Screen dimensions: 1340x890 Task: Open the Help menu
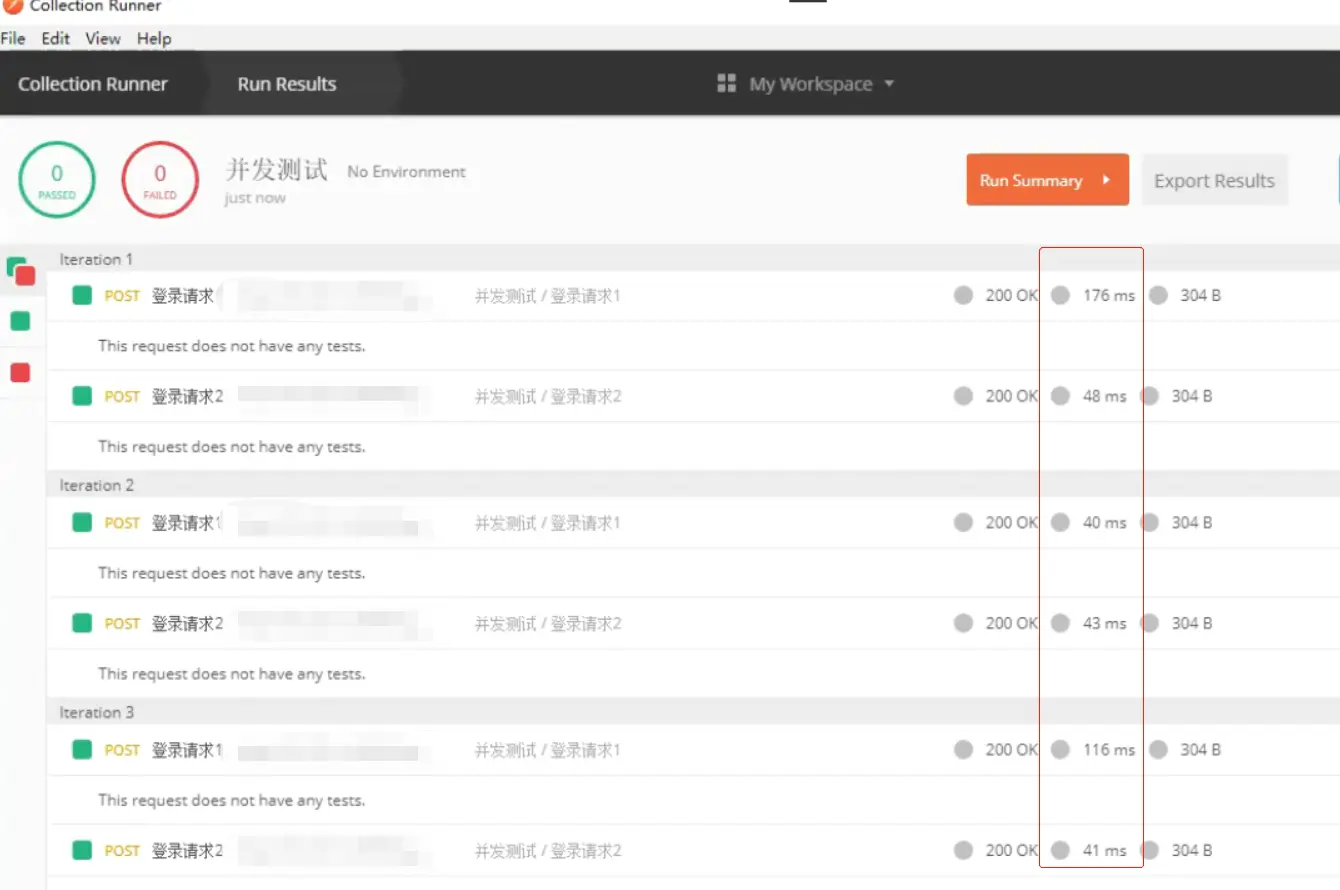[154, 39]
